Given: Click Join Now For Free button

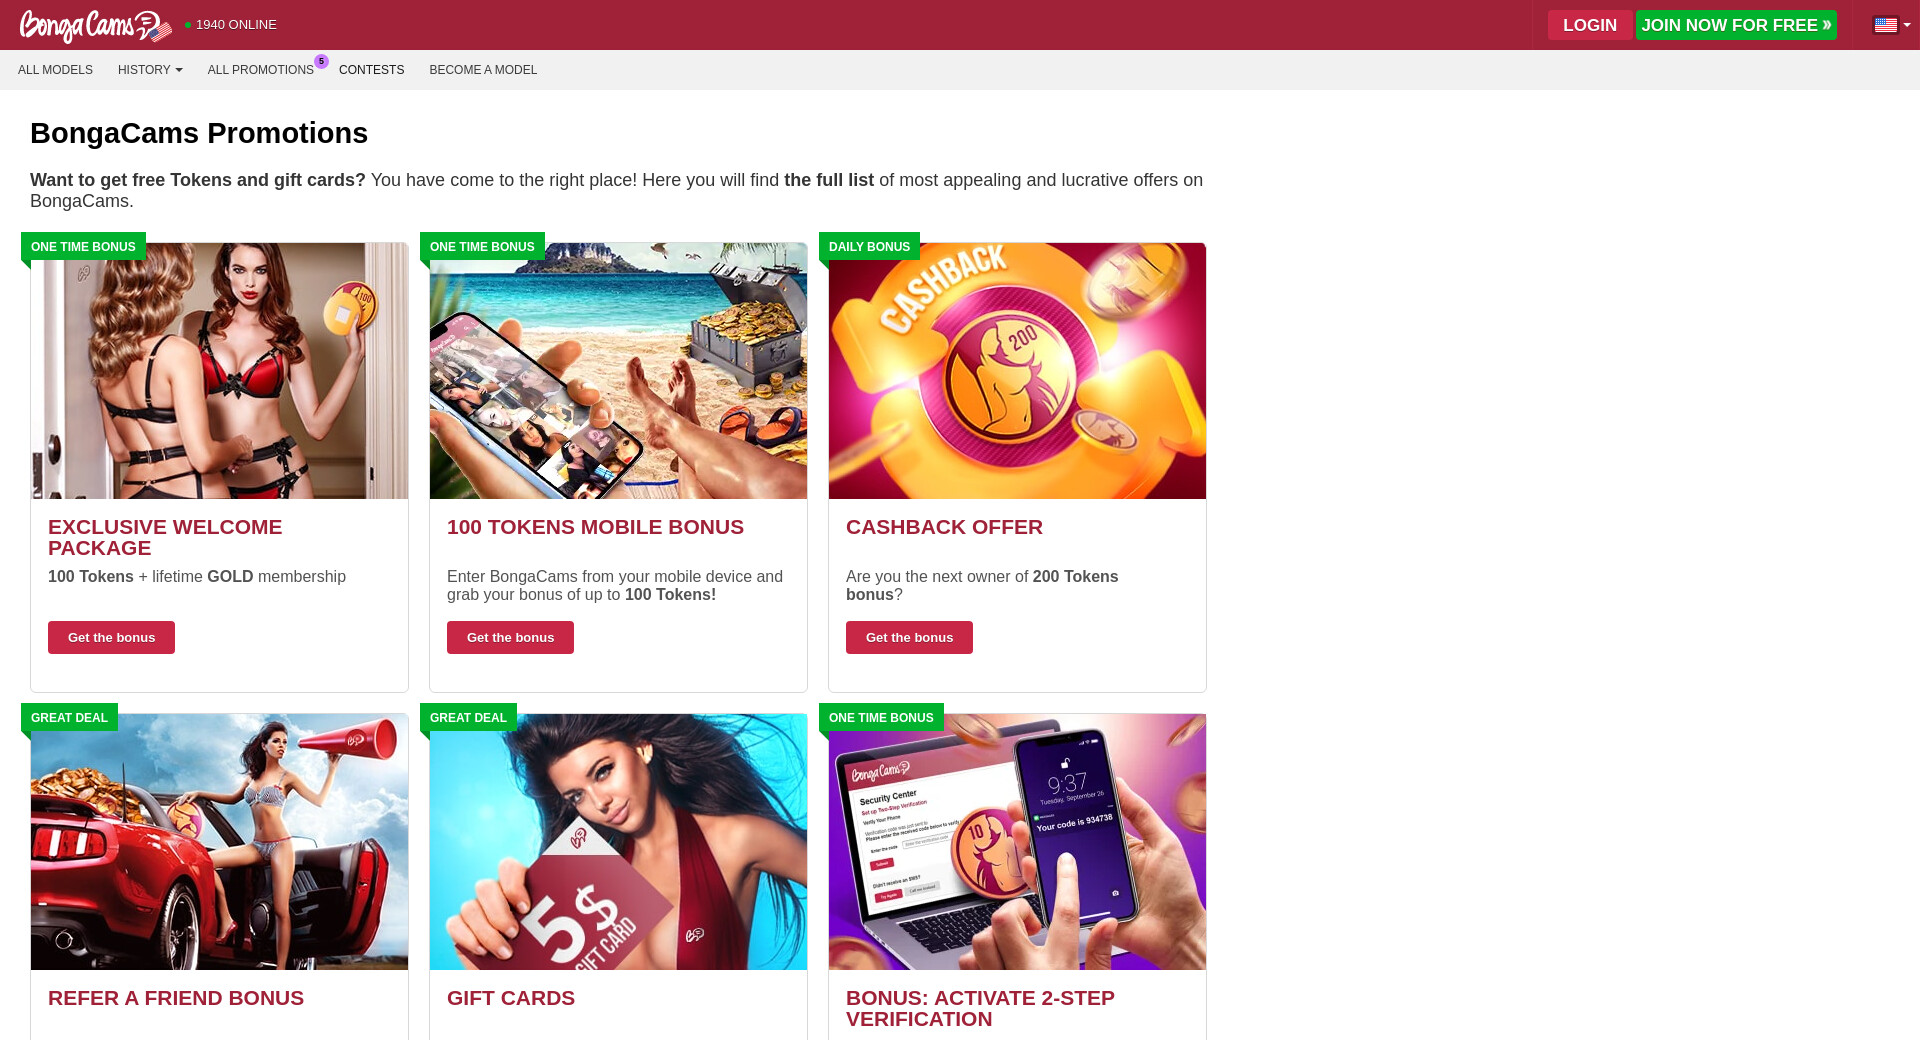Looking at the screenshot, I should click(1736, 25).
